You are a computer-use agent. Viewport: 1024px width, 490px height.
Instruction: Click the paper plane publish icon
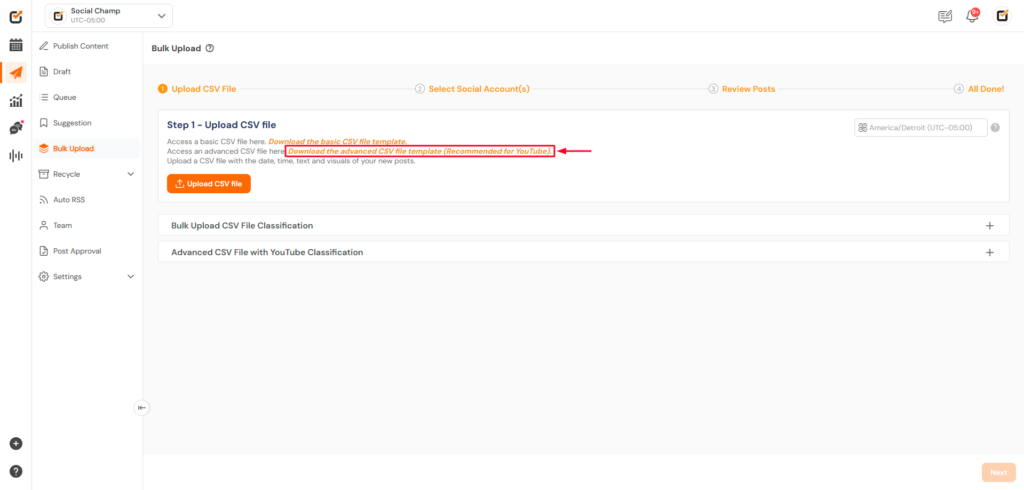(x=16, y=73)
